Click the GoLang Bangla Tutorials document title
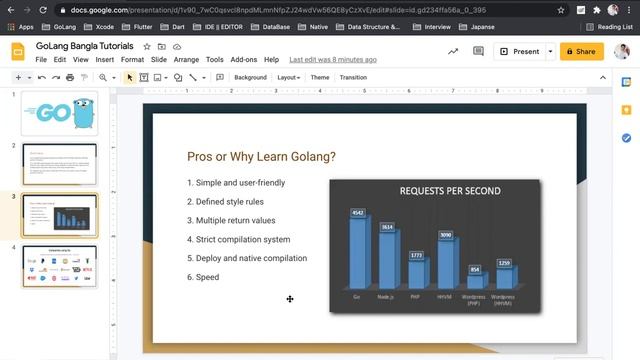 (84, 46)
